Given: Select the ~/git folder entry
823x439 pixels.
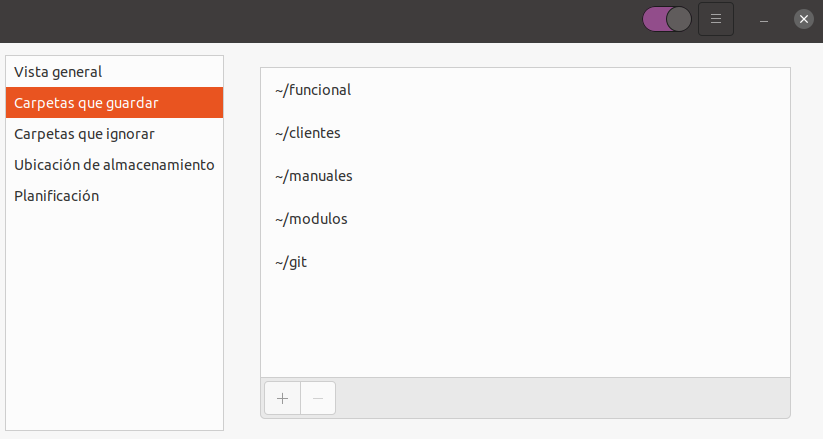Looking at the screenshot, I should tap(525, 262).
